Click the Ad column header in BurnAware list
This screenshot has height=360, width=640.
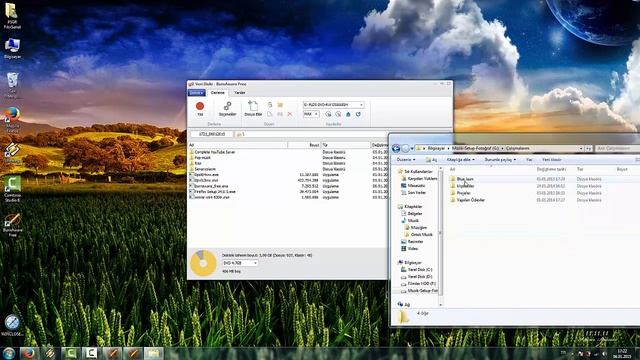[238, 145]
